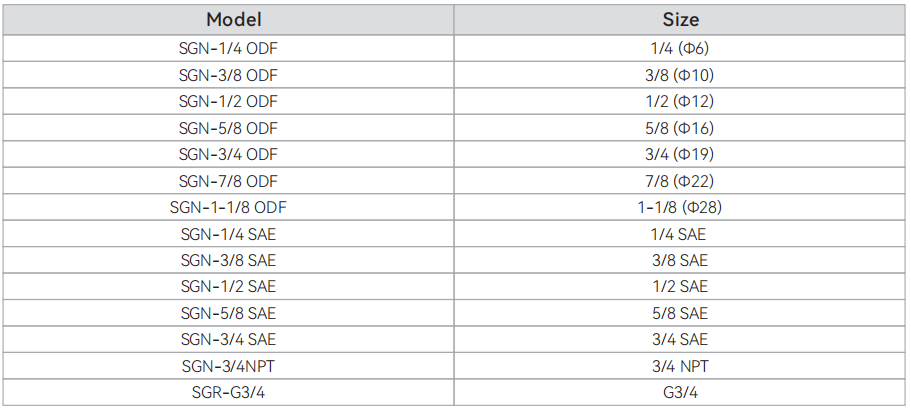This screenshot has width=911, height=411.
Task: Click the Model column header
Action: 228,20
